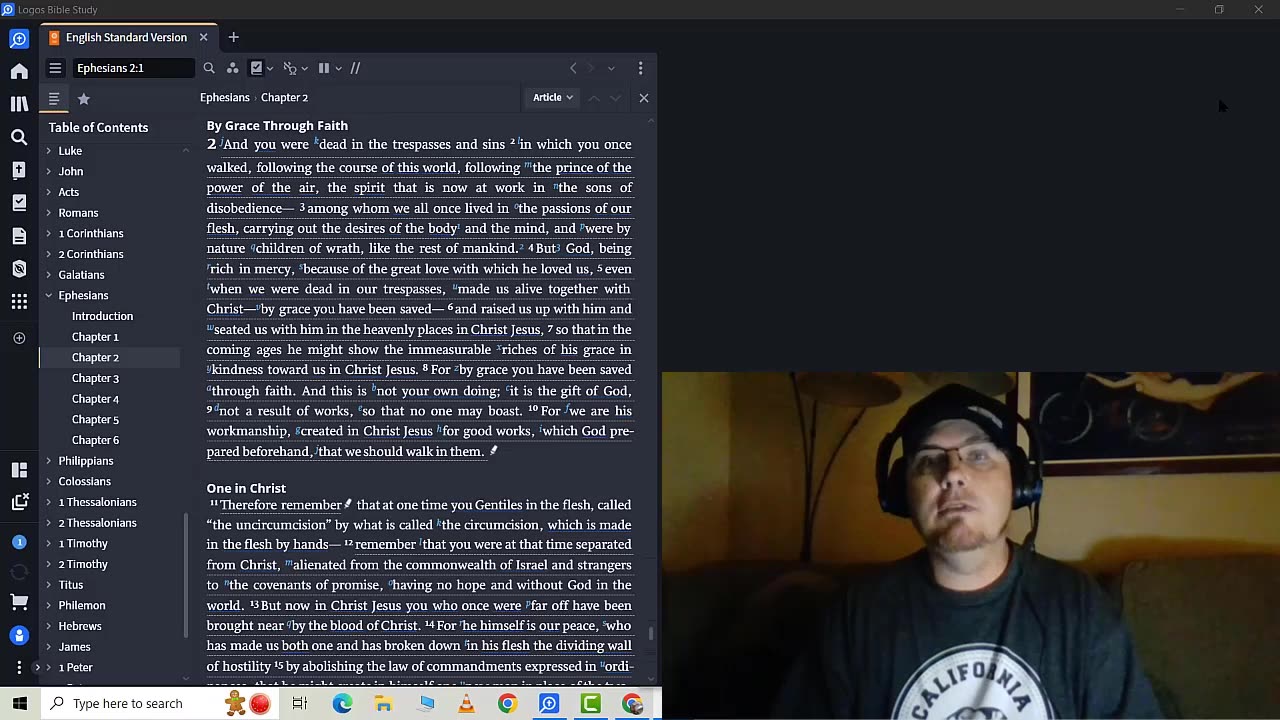Open VLC media player from taskbar
This screenshot has width=1280, height=720.
466,704
